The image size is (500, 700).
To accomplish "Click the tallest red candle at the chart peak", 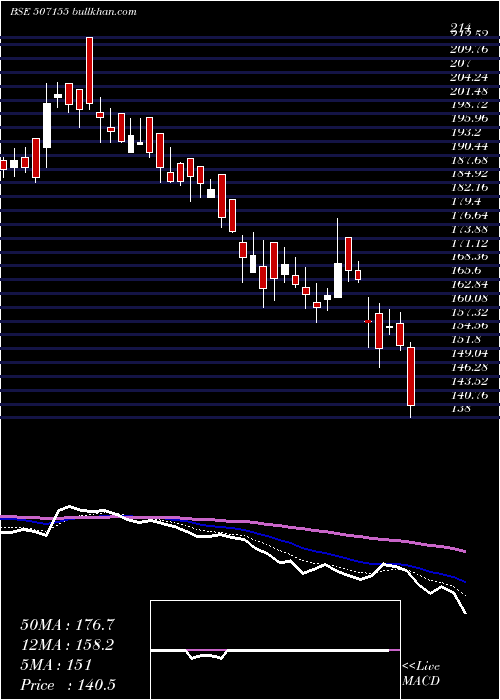I will 90,71.
